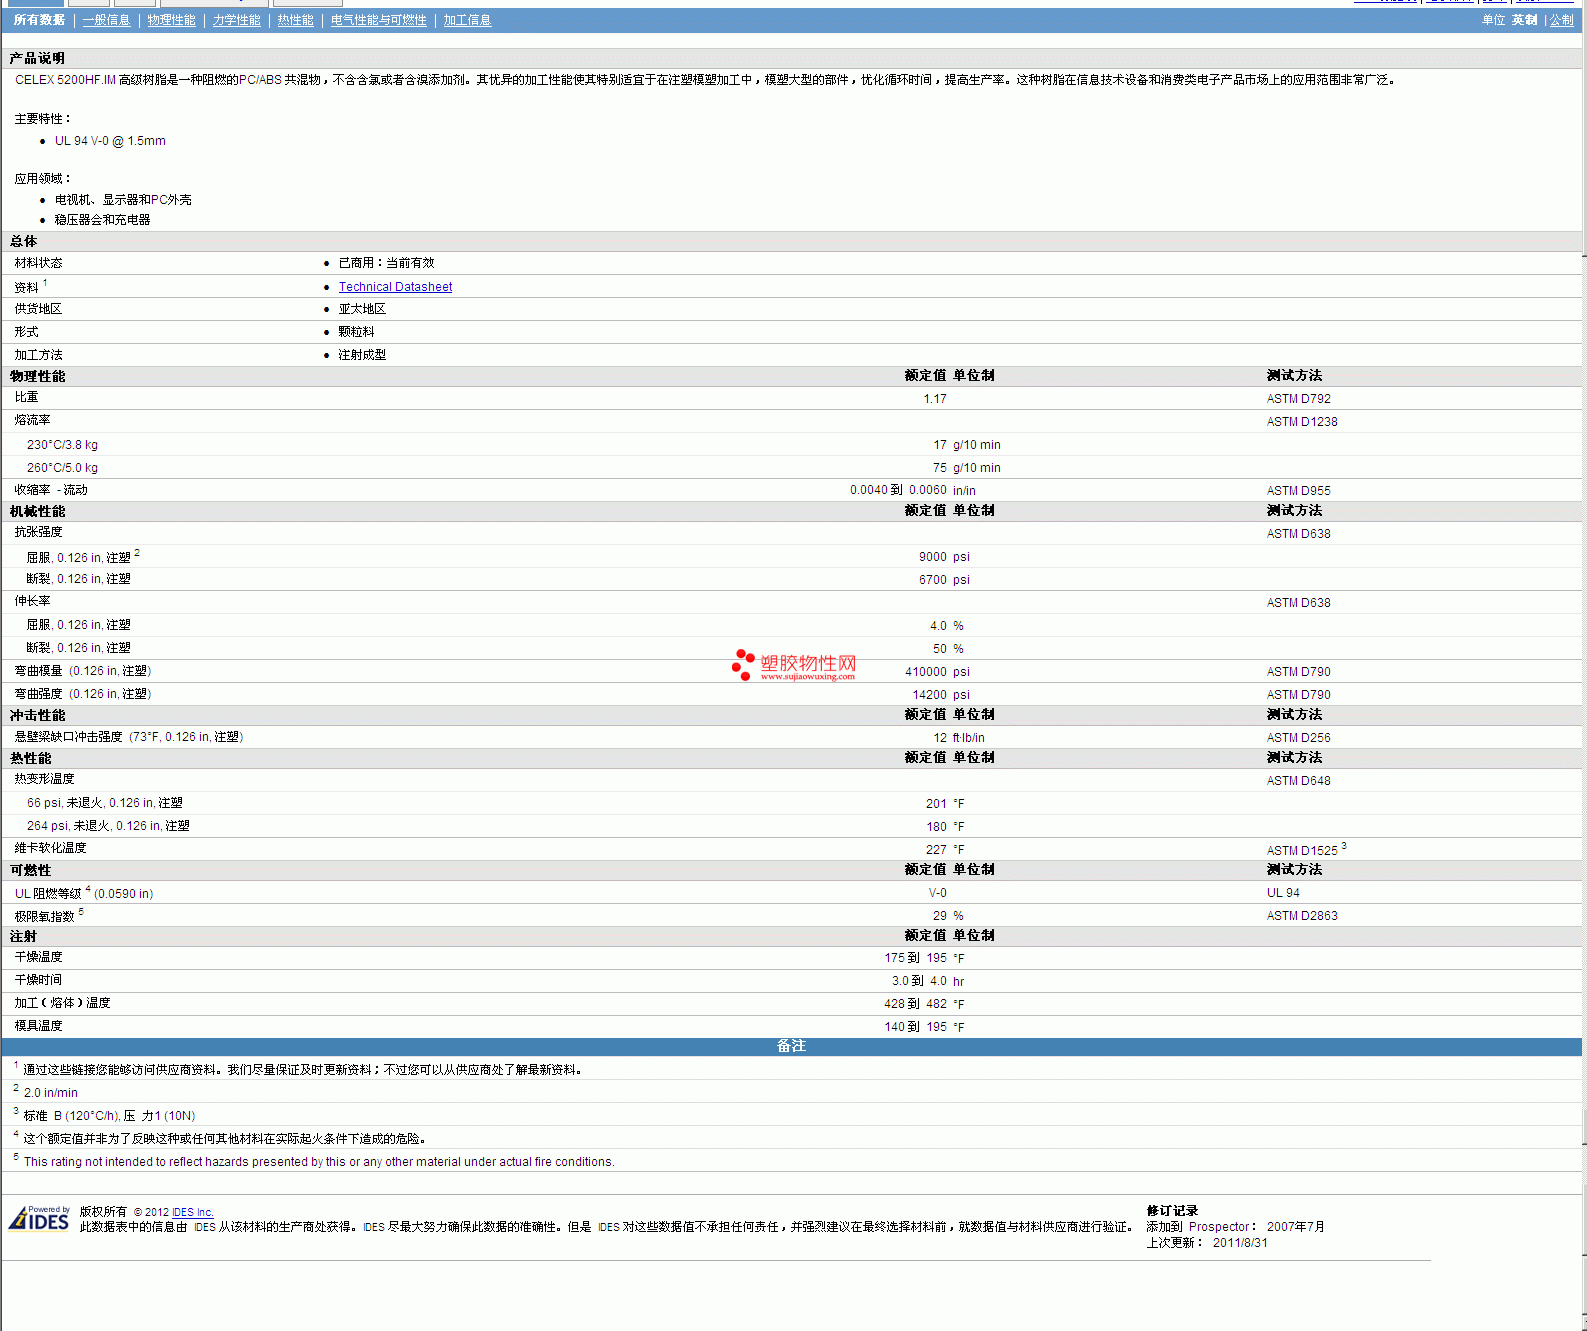1587x1331 pixels.
Task: Click the ASTM D1238 test method entry
Action: click(x=1301, y=422)
